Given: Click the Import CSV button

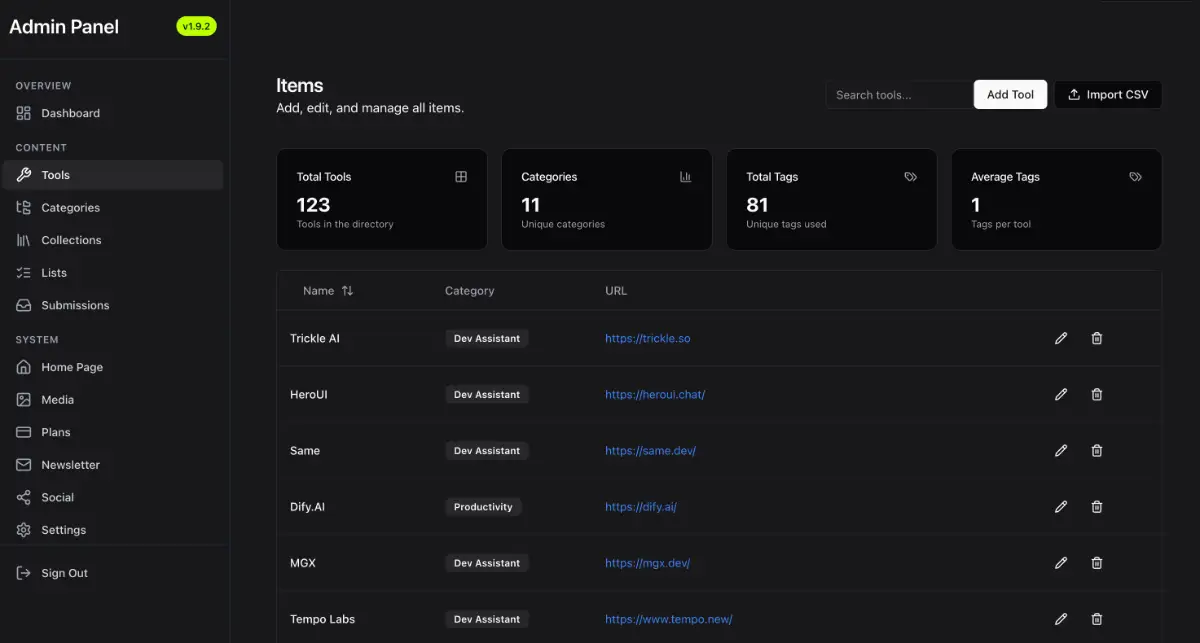Looking at the screenshot, I should tap(1108, 95).
